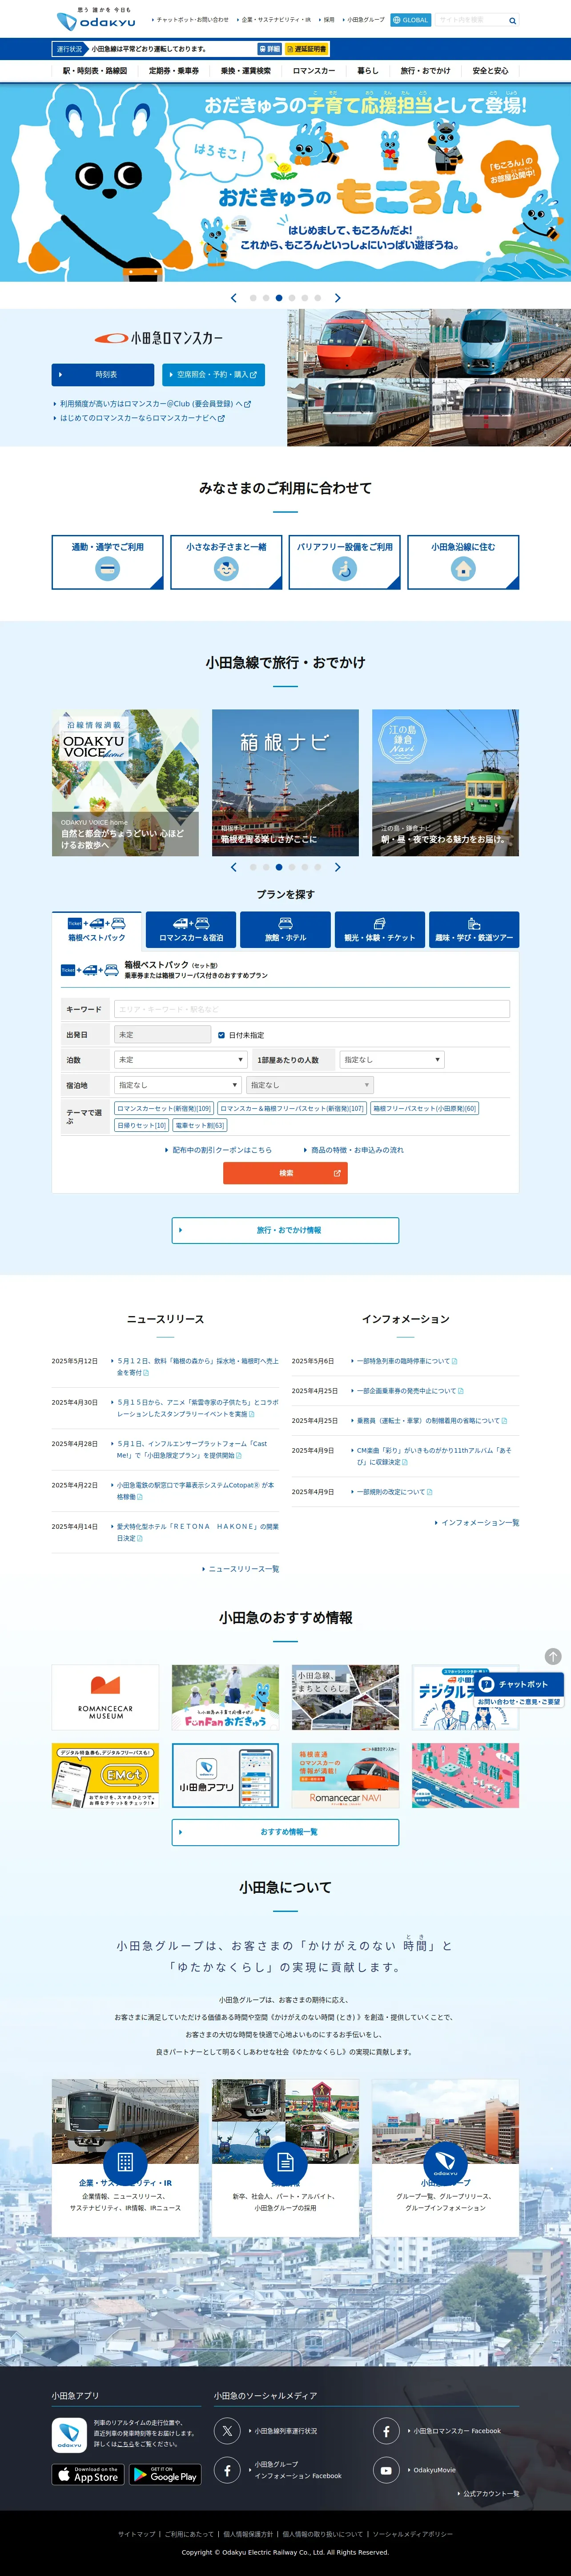The height and width of the screenshot is (2576, 571).
Task: Click 旅行・おでかけ情報 button
Action: tap(285, 1230)
